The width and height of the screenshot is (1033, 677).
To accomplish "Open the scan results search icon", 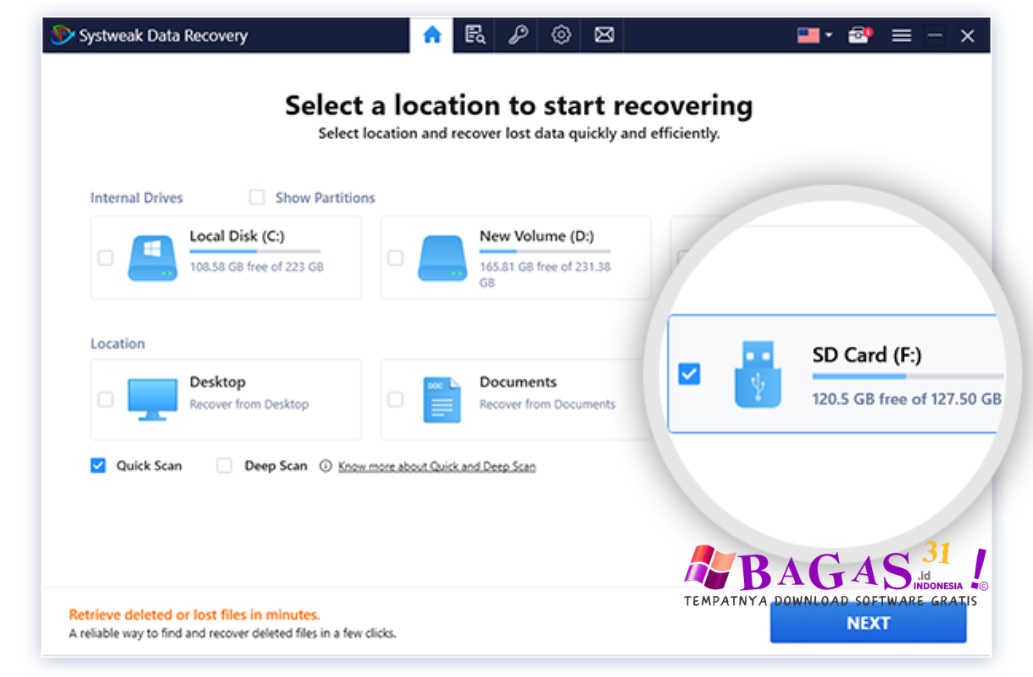I will pyautogui.click(x=475, y=35).
